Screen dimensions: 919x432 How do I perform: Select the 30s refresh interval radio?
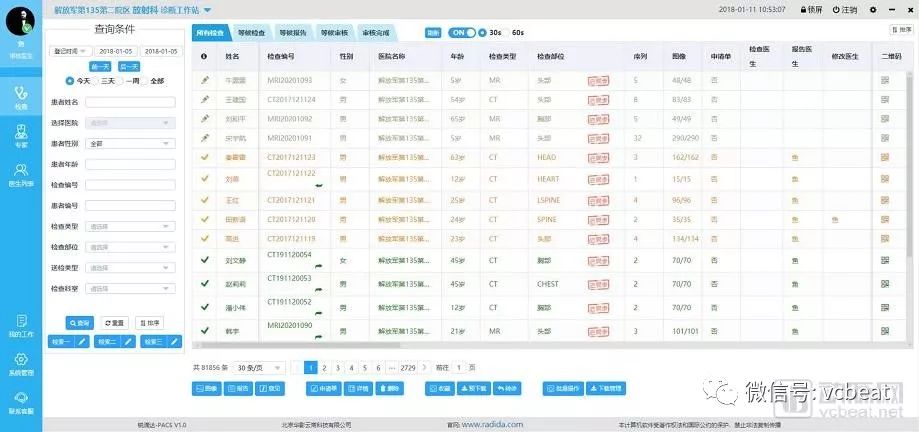click(482, 33)
